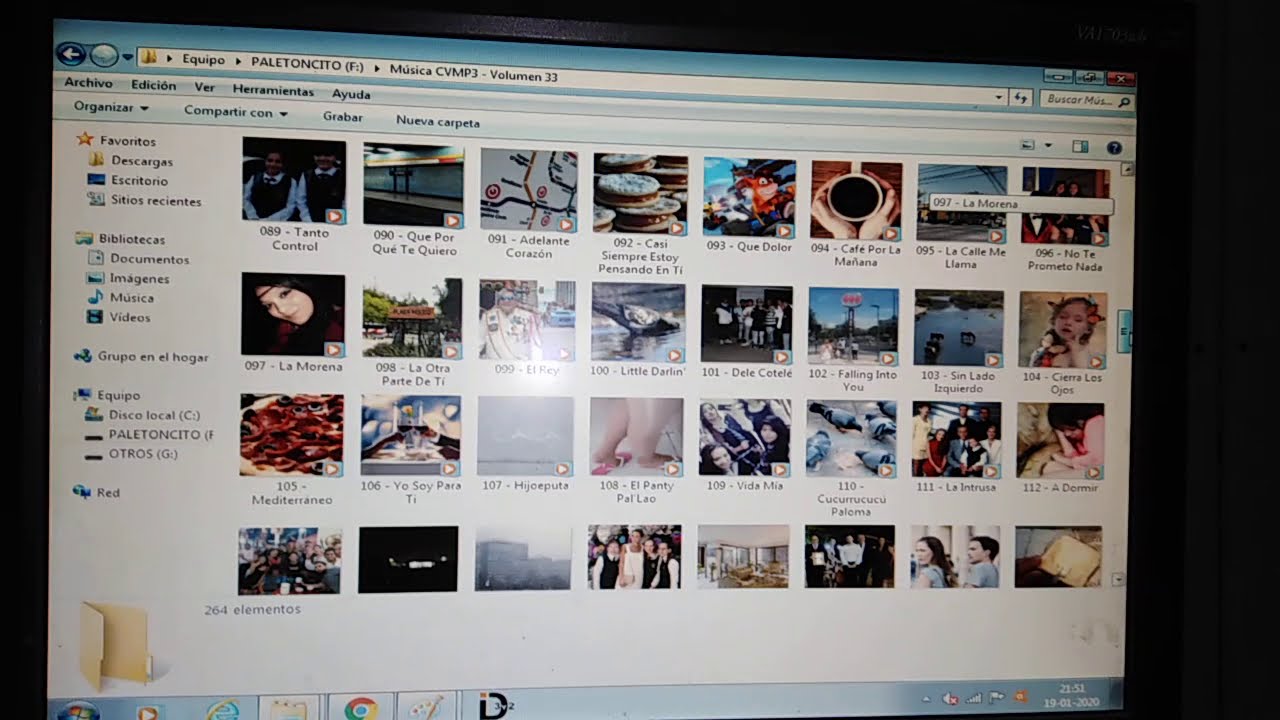This screenshot has width=1280, height=720.
Task: Open Internet Explorer from the taskbar
Action: [x=221, y=710]
